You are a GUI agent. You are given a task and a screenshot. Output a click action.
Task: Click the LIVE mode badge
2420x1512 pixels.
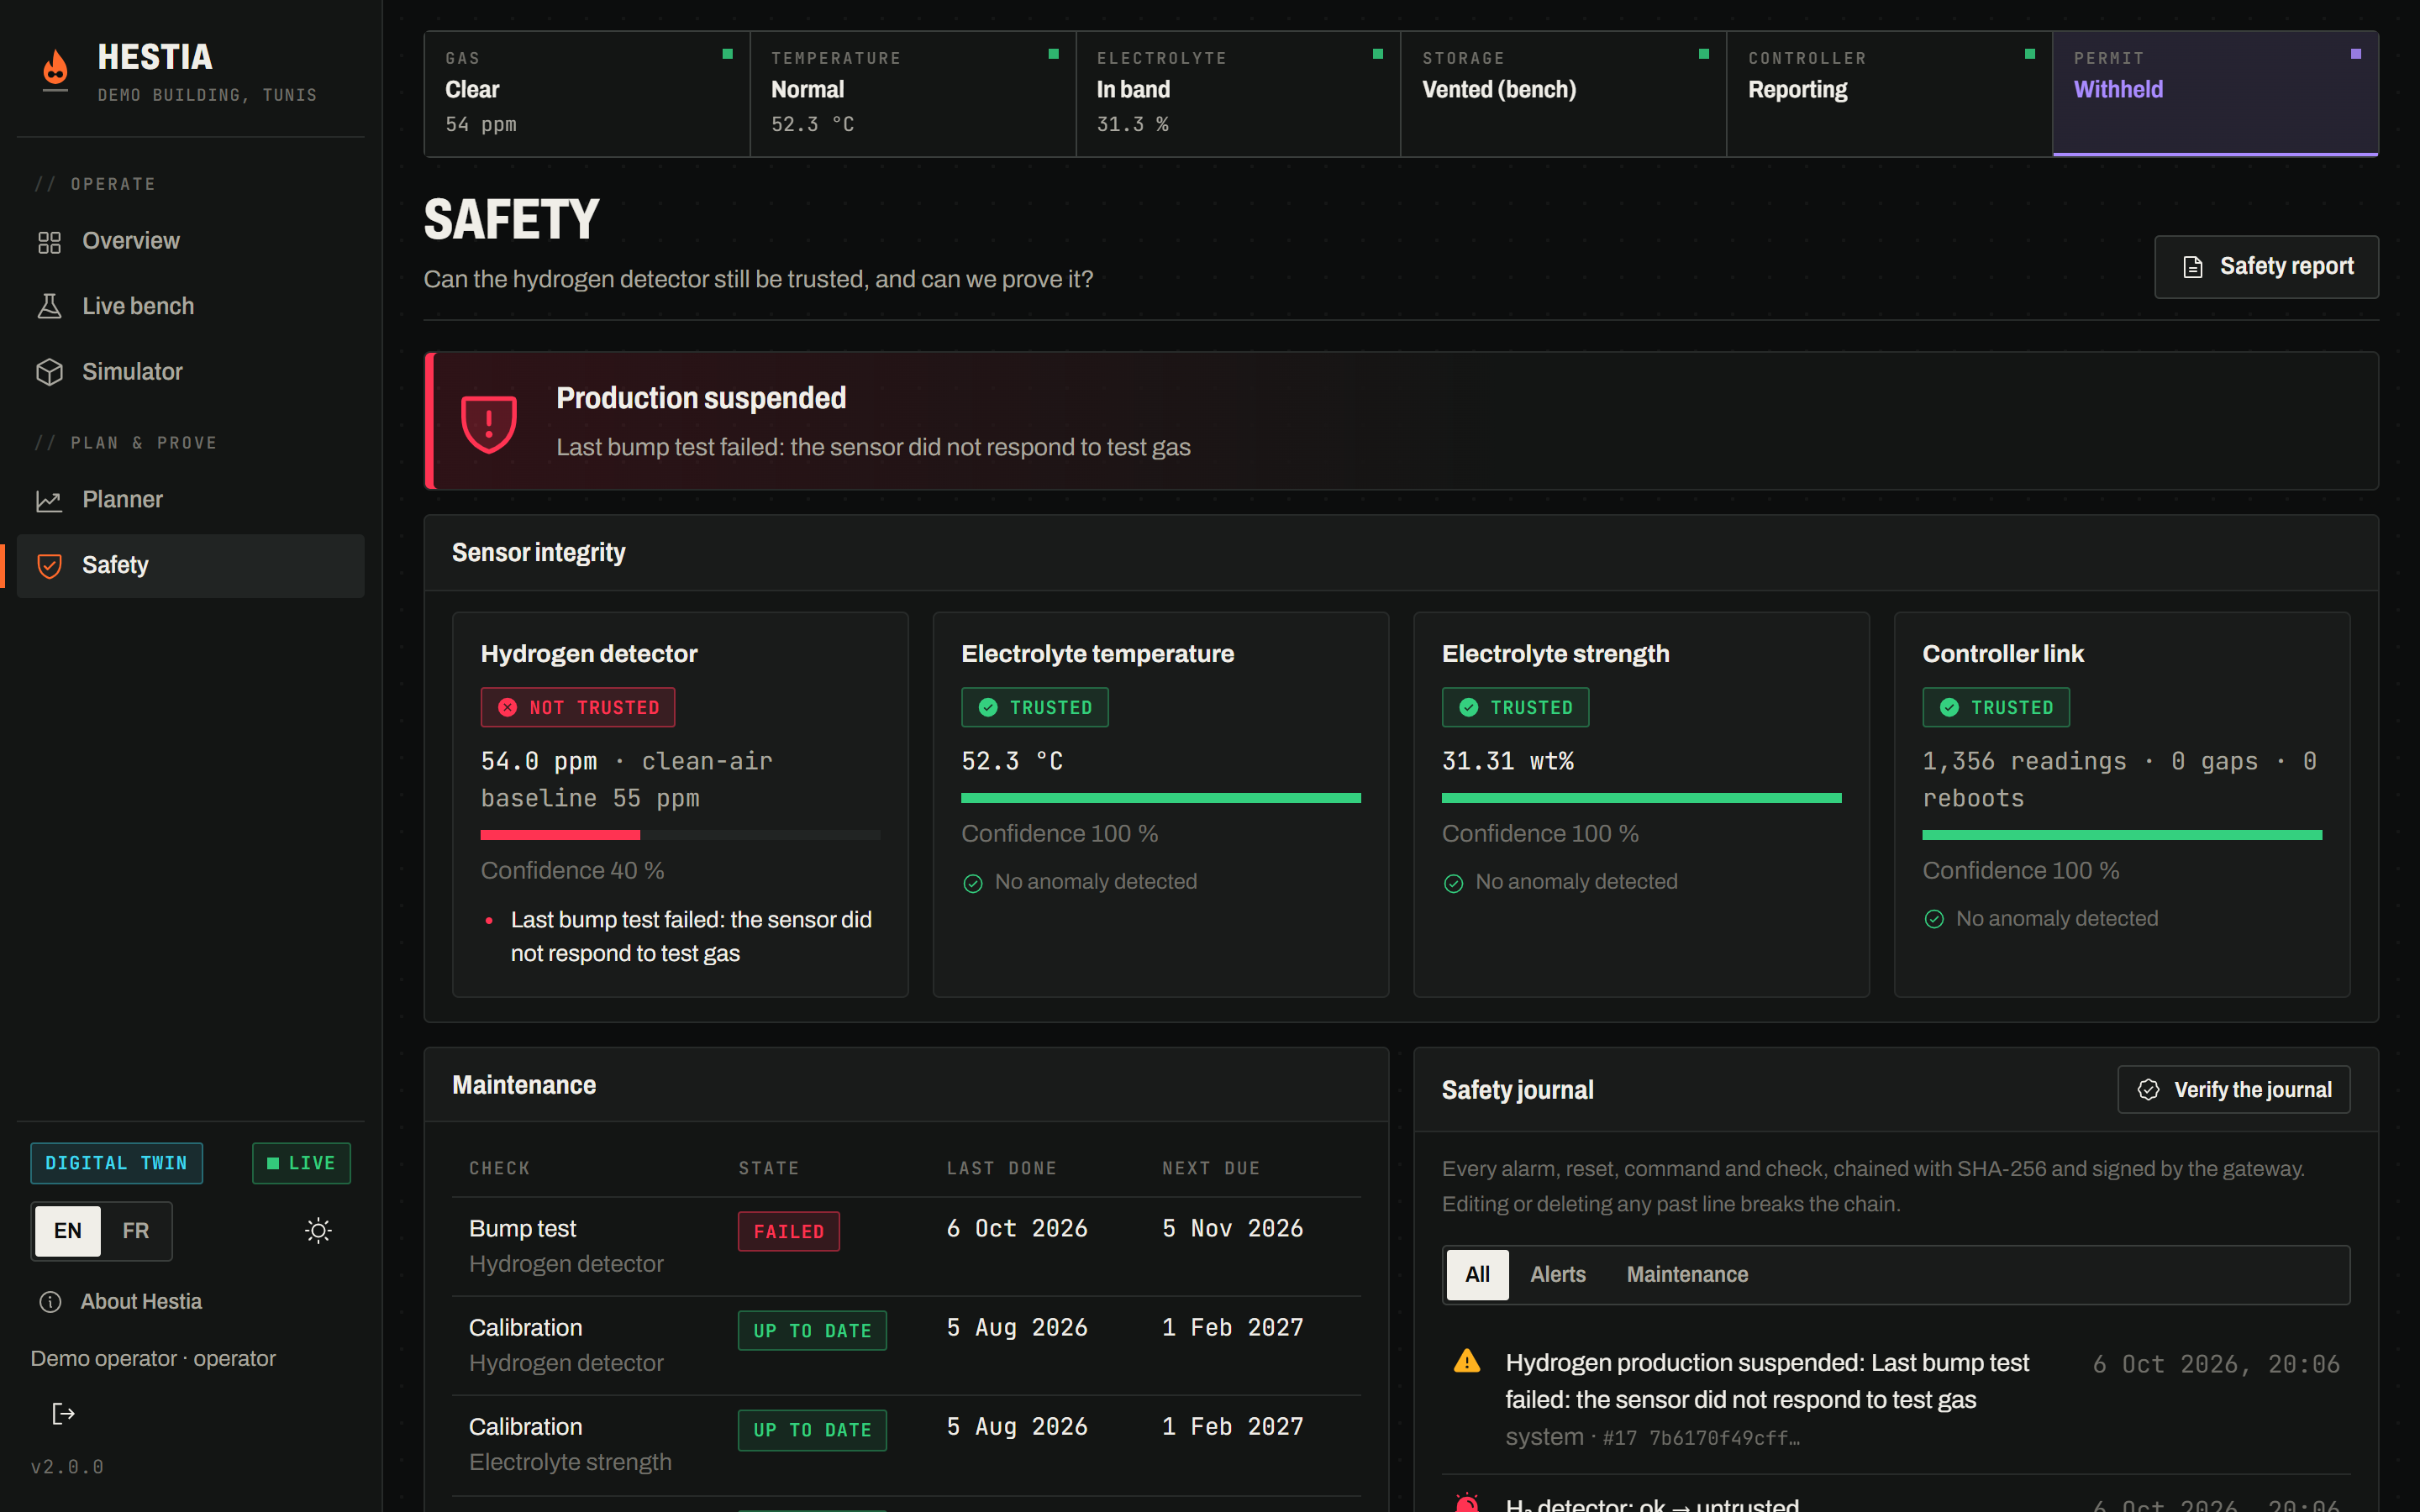pos(301,1163)
